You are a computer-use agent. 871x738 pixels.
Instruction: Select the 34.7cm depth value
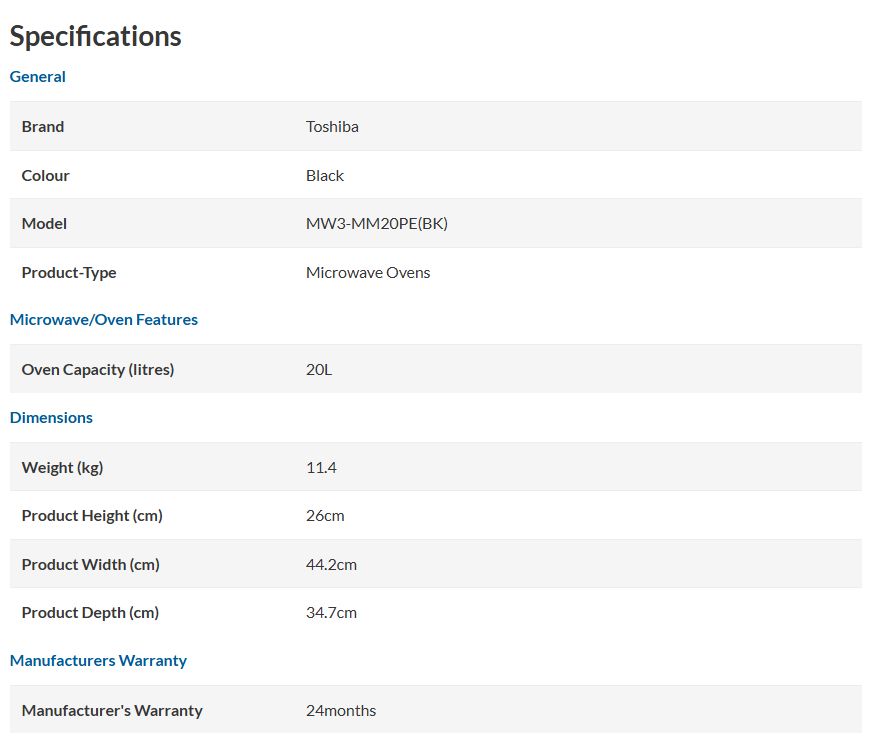tap(332, 613)
